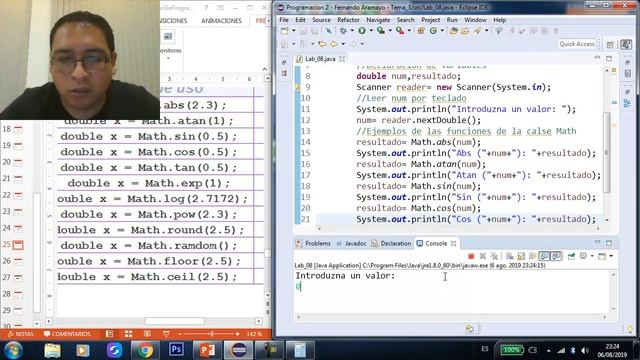
Task: Click the Open Task icon in Eclipse toolbar
Action: tap(465, 31)
